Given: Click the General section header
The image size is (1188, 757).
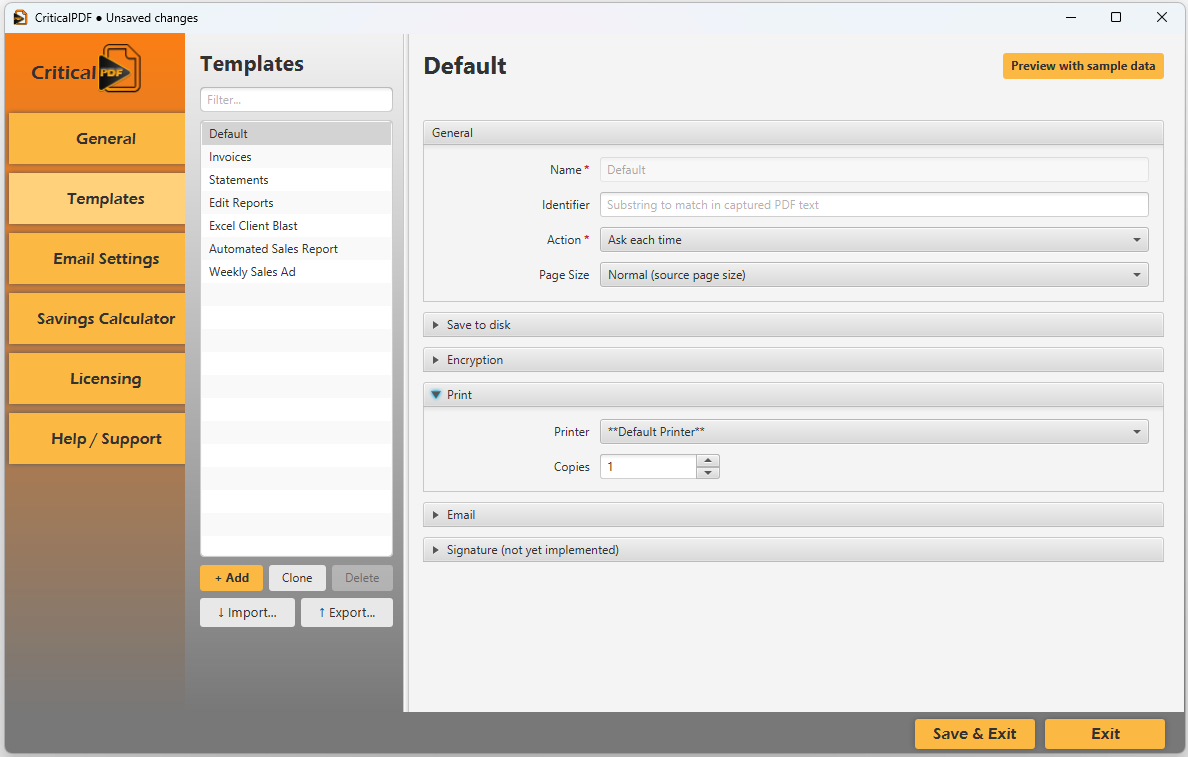Looking at the screenshot, I should 793,133.
